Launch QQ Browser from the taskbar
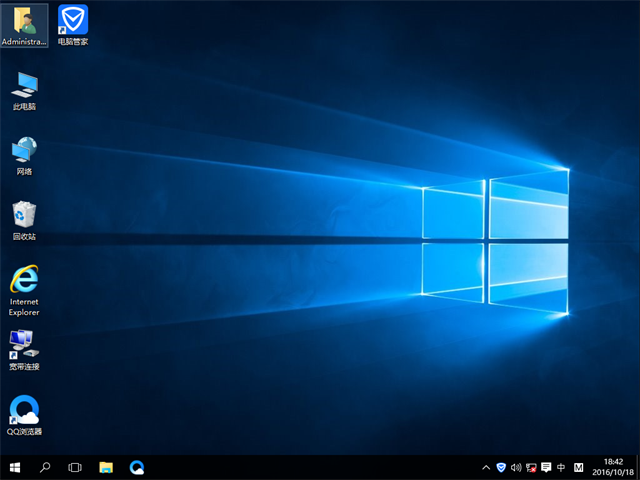 136,467
